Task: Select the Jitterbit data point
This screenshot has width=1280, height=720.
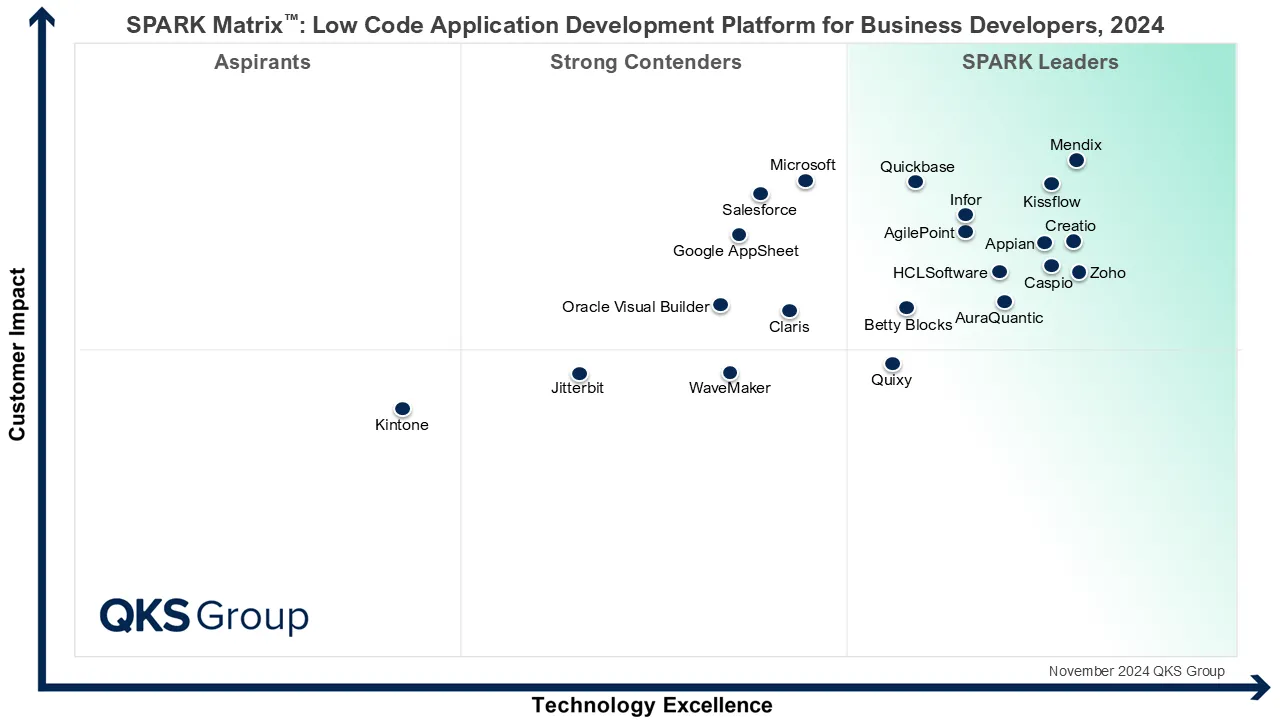Action: click(x=579, y=374)
